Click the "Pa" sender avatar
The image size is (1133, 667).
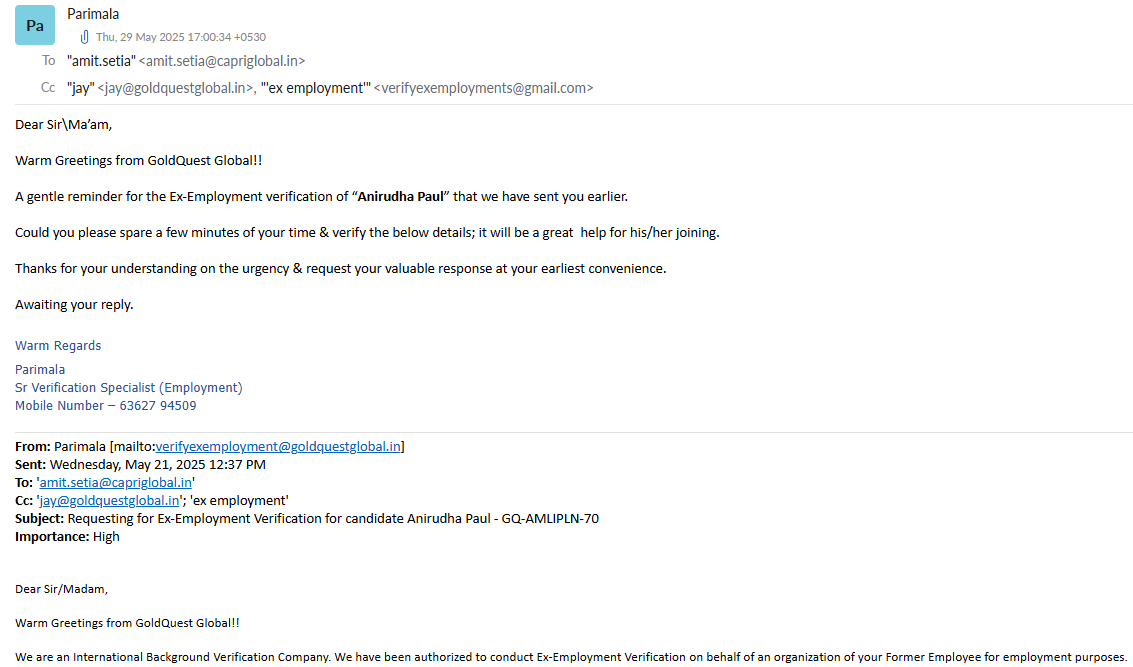pyautogui.click(x=35, y=26)
